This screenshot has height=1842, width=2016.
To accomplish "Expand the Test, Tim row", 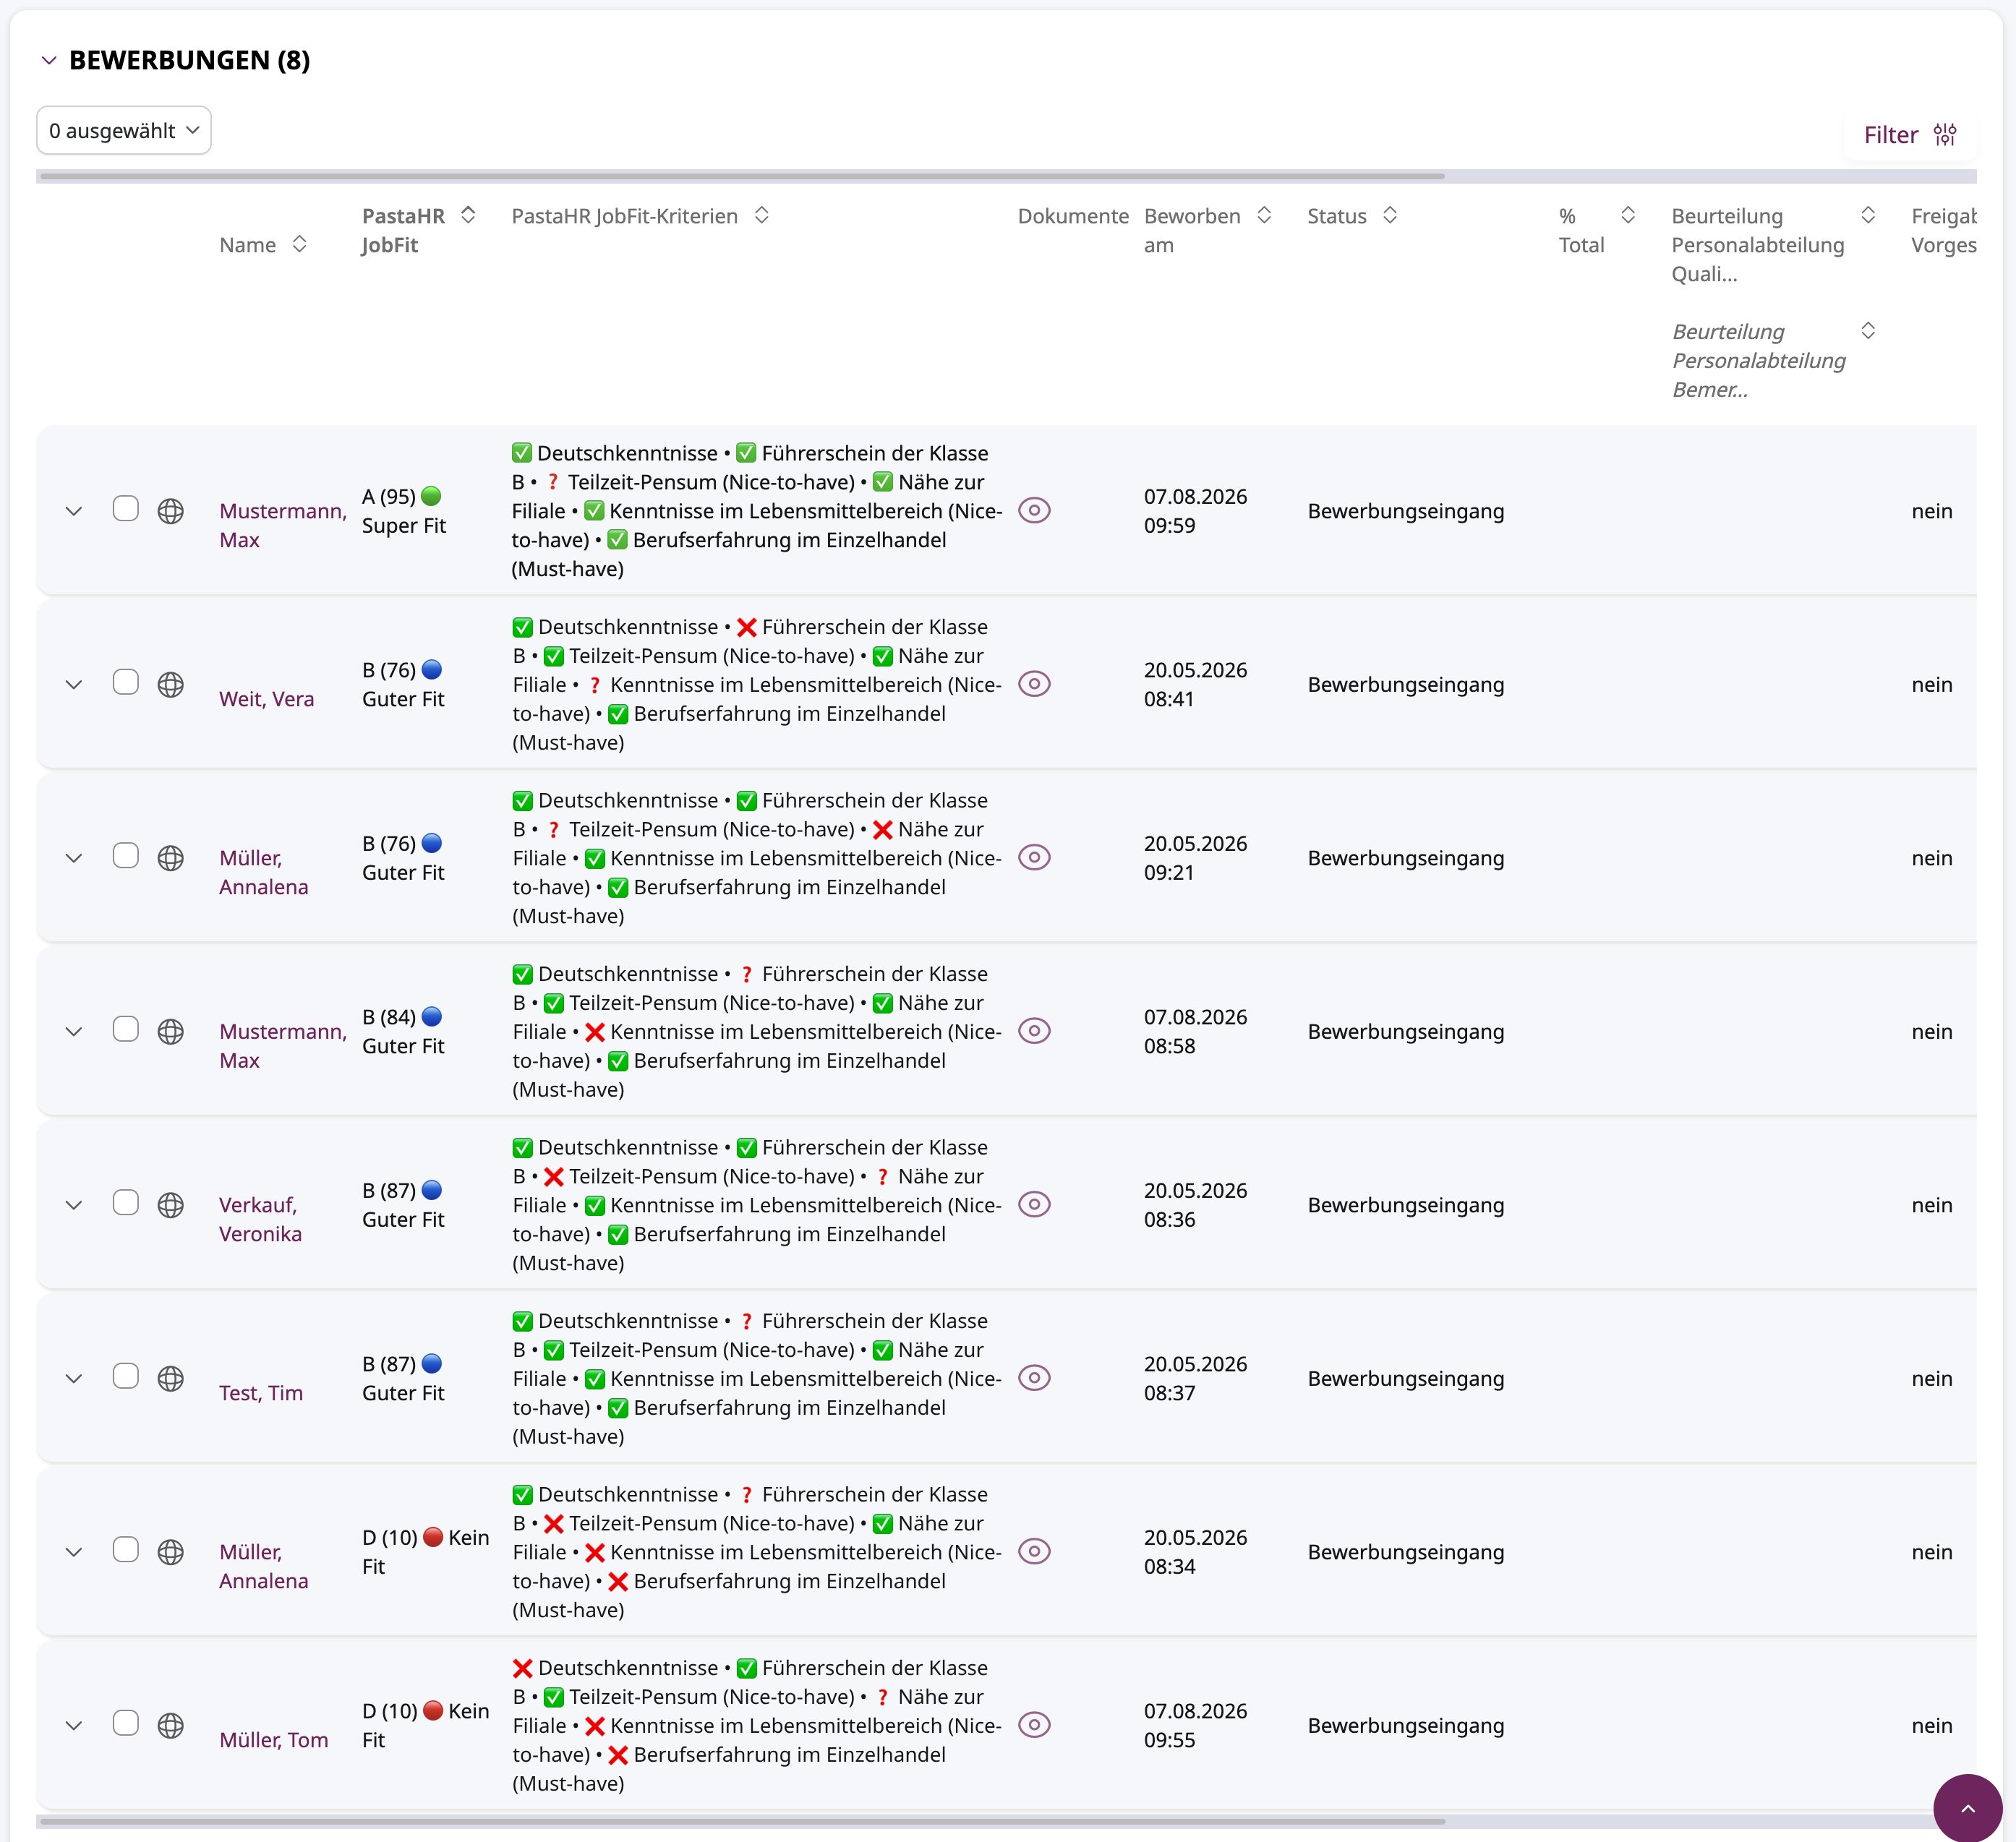I will click(x=74, y=1379).
